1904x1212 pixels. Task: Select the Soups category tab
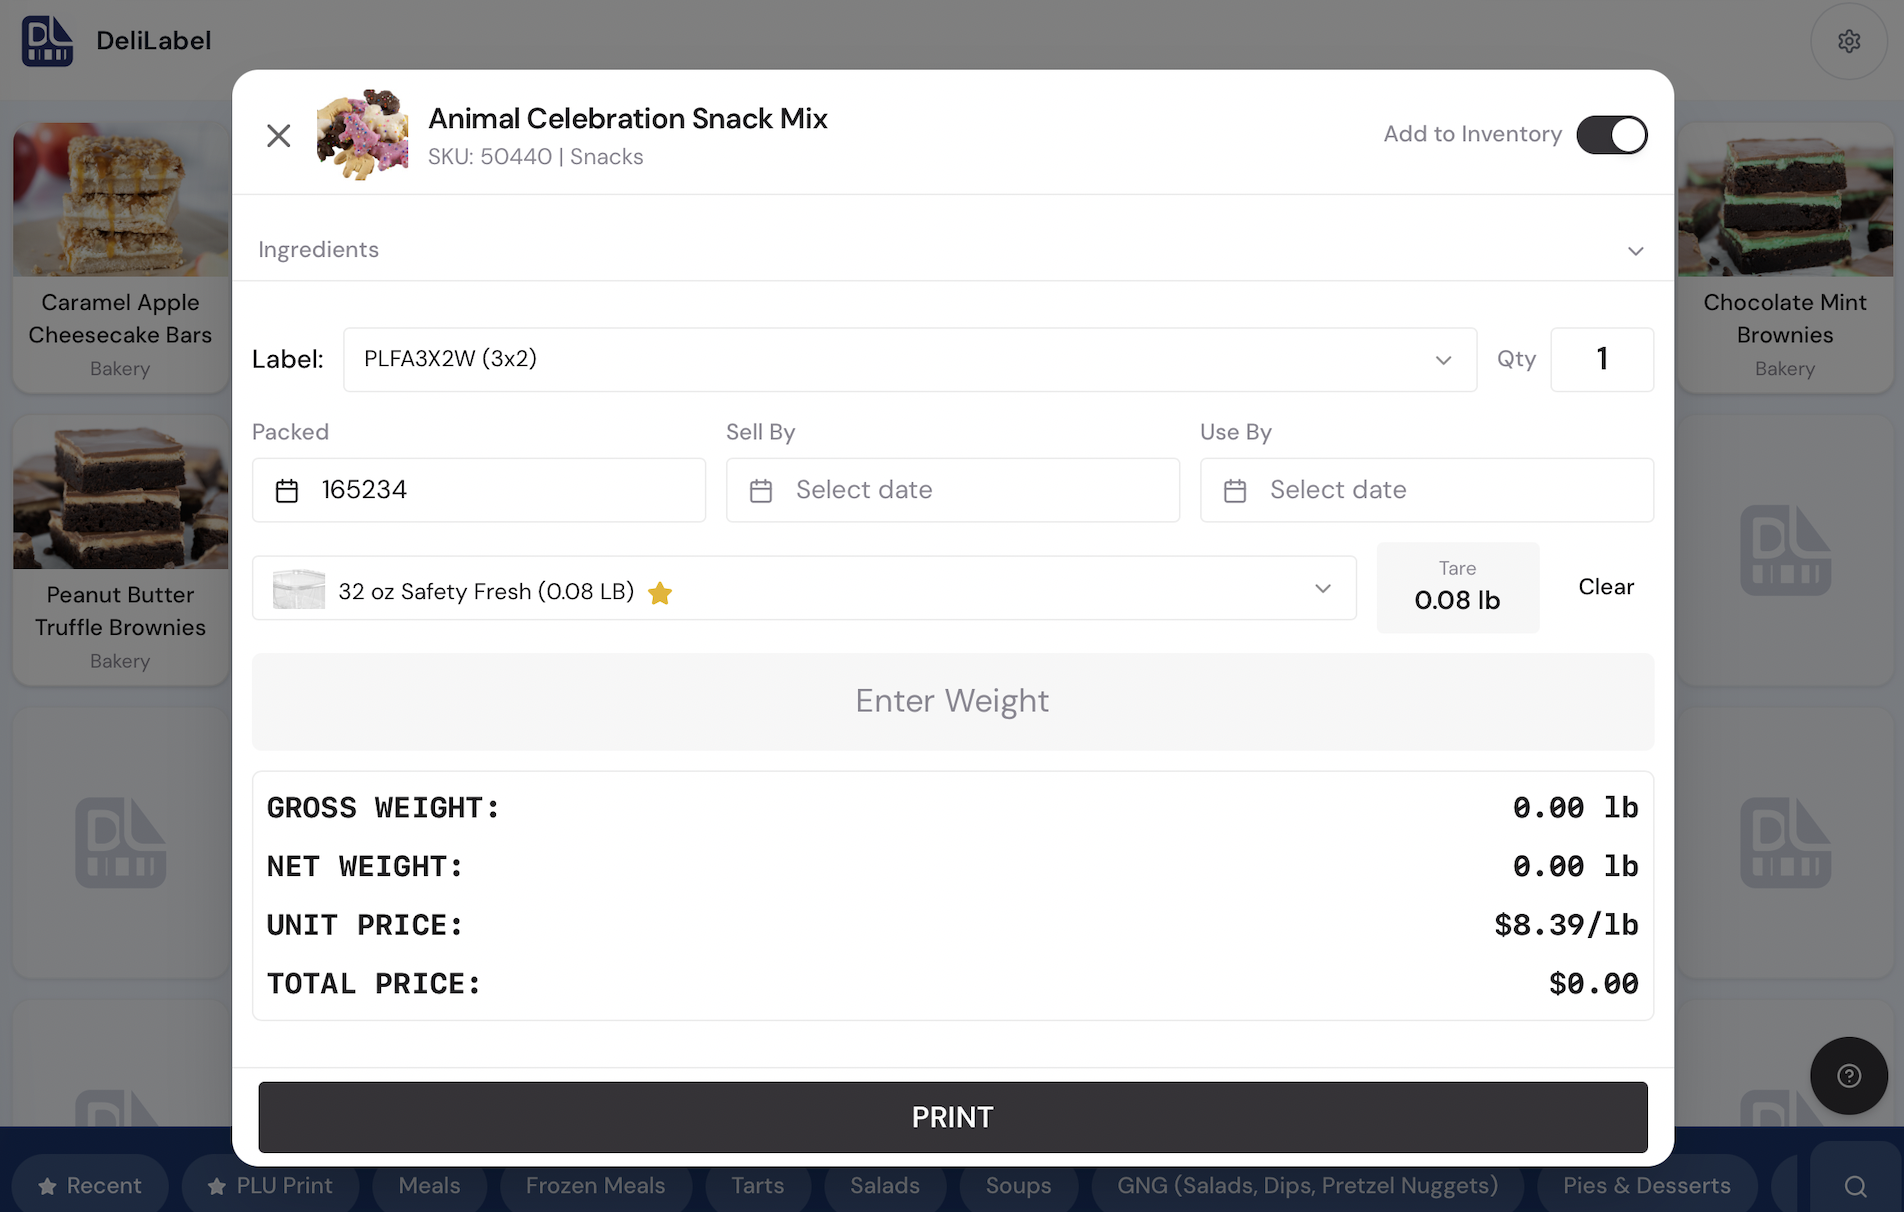(x=1018, y=1186)
